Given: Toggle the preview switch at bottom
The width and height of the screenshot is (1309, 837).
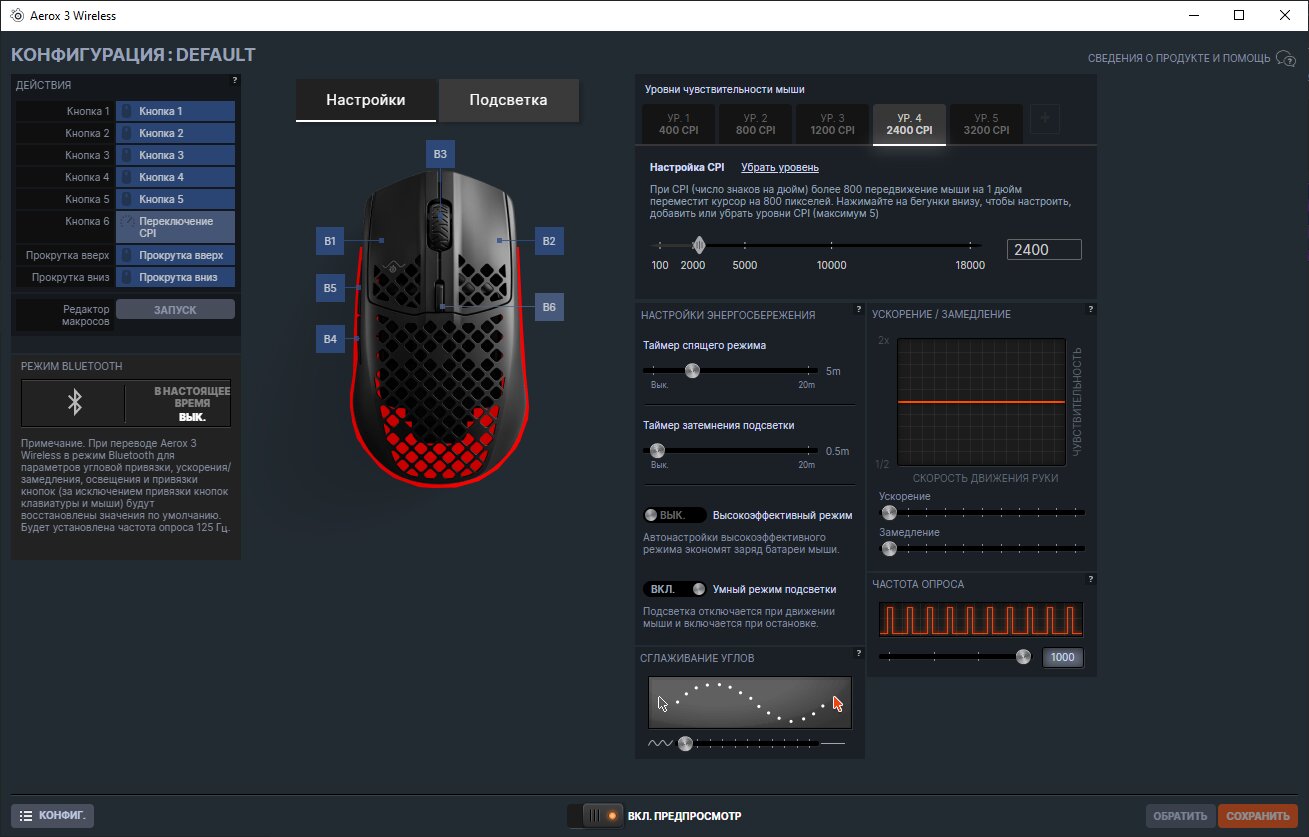Looking at the screenshot, I should (594, 816).
